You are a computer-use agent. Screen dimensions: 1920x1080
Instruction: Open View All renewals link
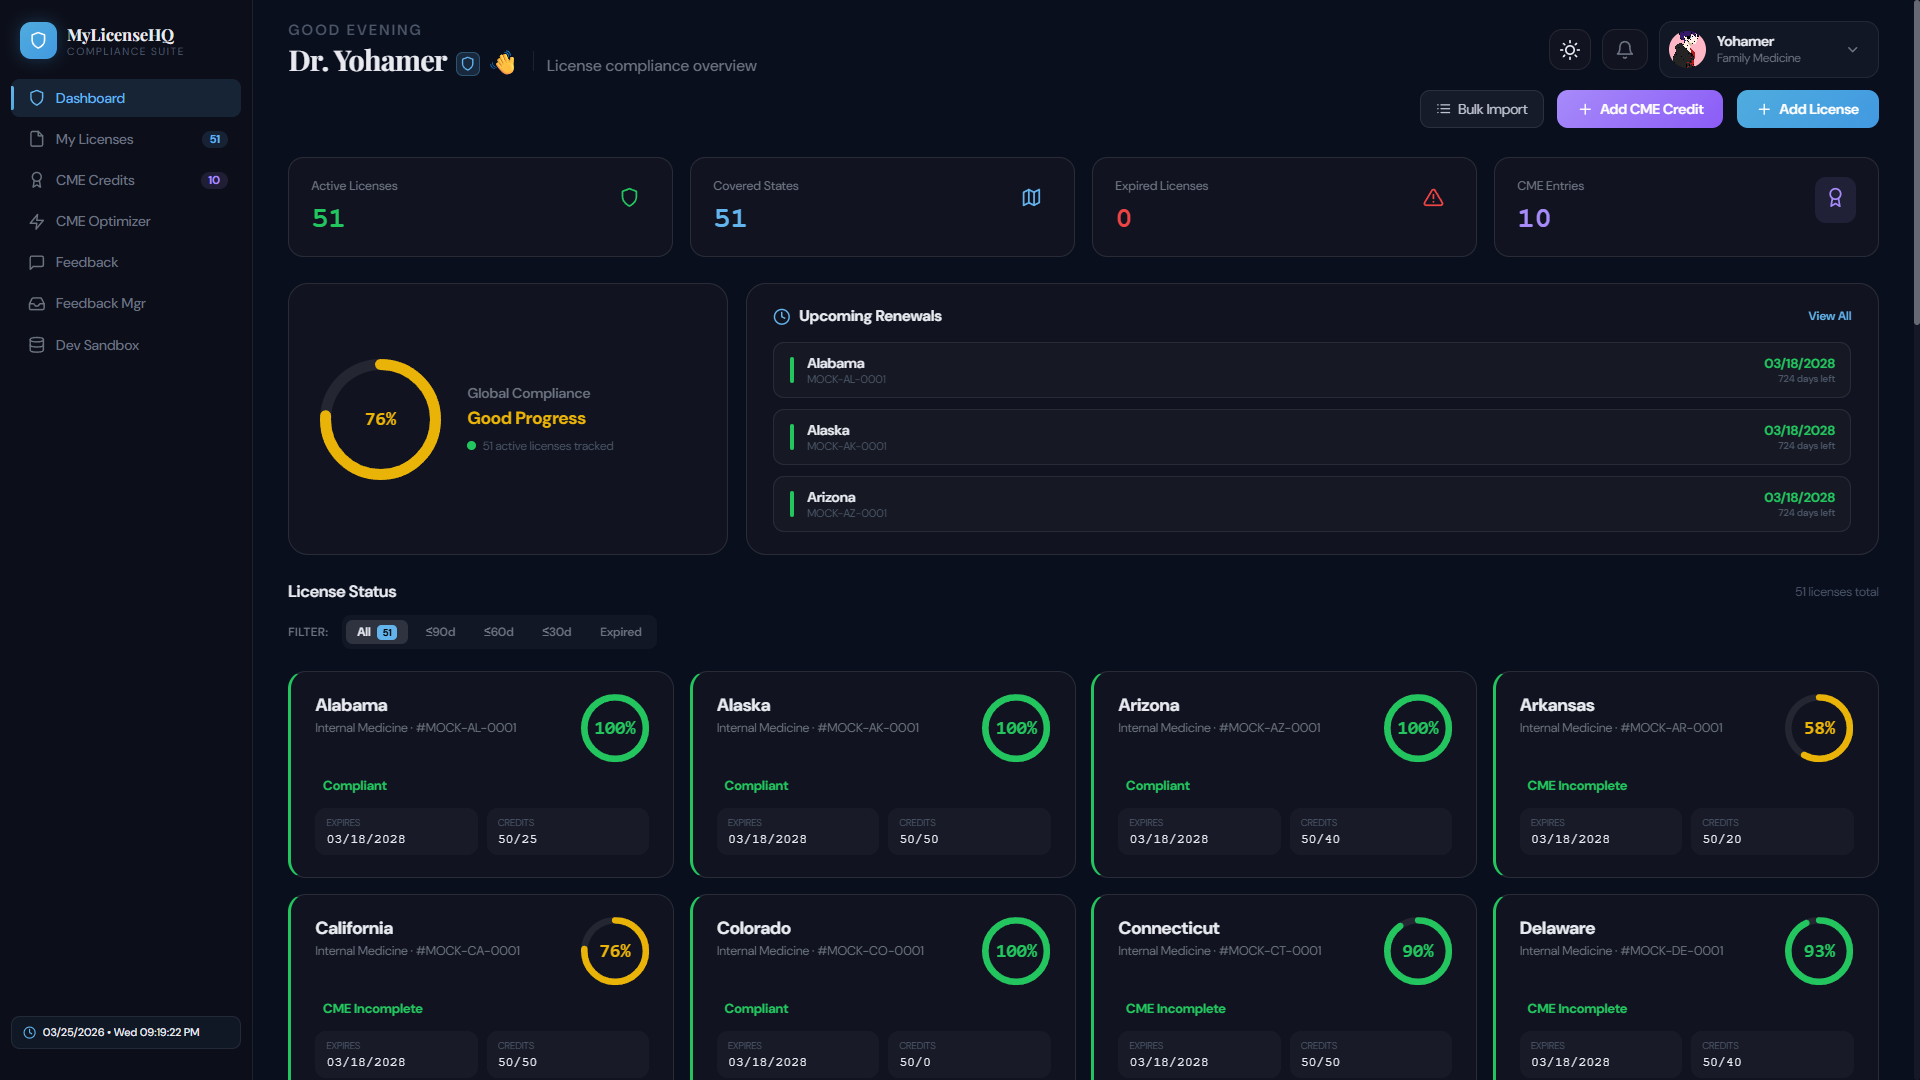(x=1829, y=316)
